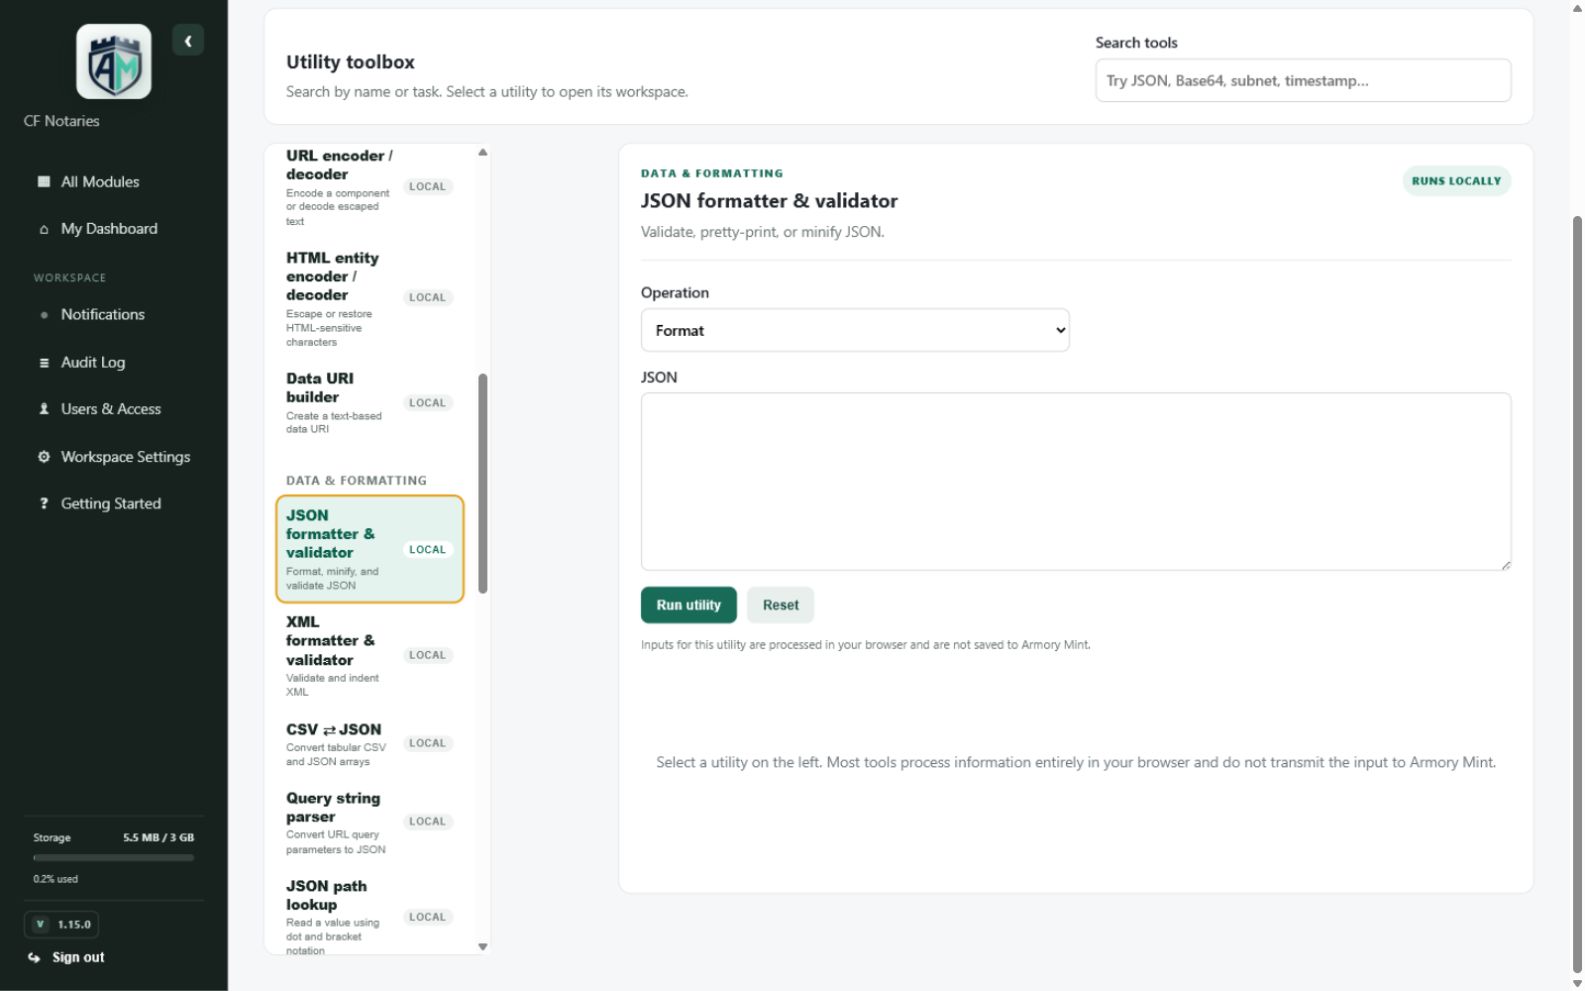
Task: Click the Search tools input field
Action: click(1303, 80)
